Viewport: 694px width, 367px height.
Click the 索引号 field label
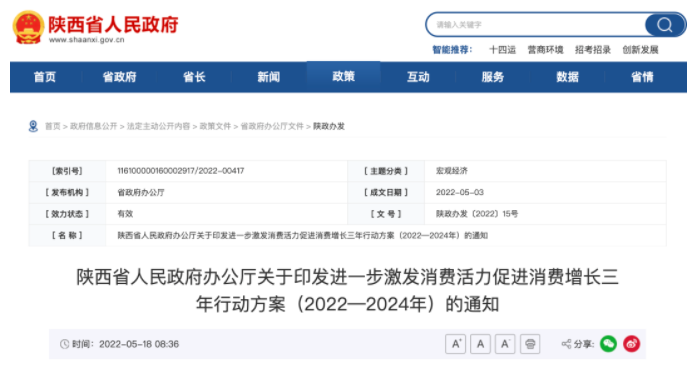pyautogui.click(x=67, y=171)
